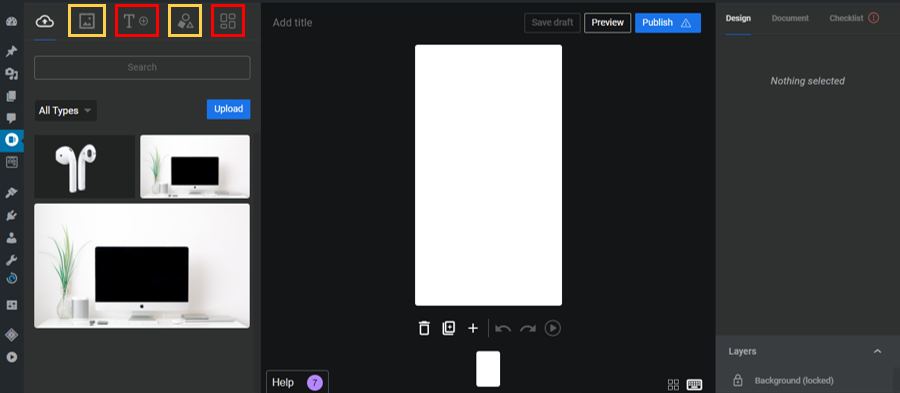
Task: Open the third-party media tab
Action: click(87, 21)
